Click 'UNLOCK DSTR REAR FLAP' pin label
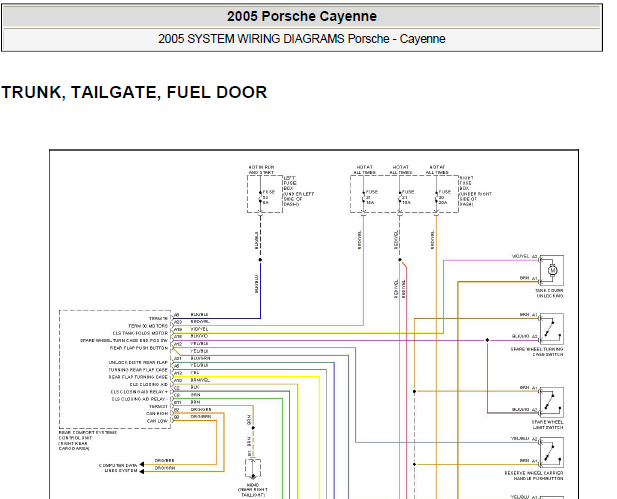Screen dimensions: 617x499 click(138, 362)
